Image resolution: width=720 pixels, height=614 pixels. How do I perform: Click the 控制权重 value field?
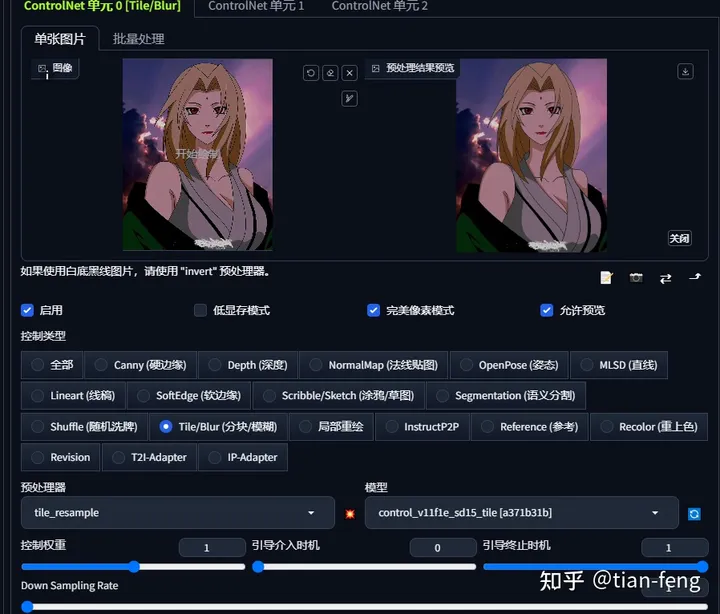212,547
